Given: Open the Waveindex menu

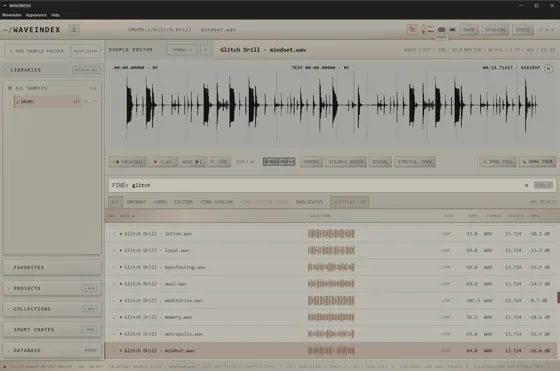Looking at the screenshot, I should pos(12,15).
